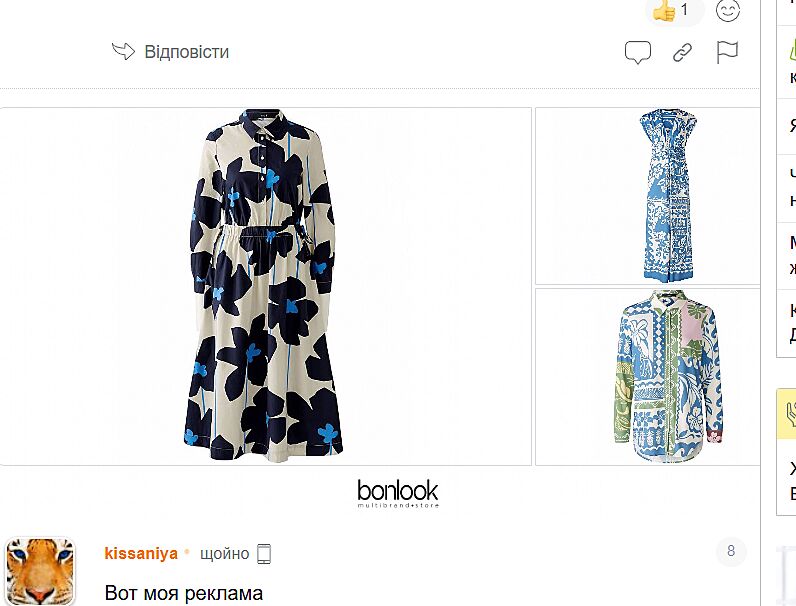Open kissaniya's tiger avatar

40,571
